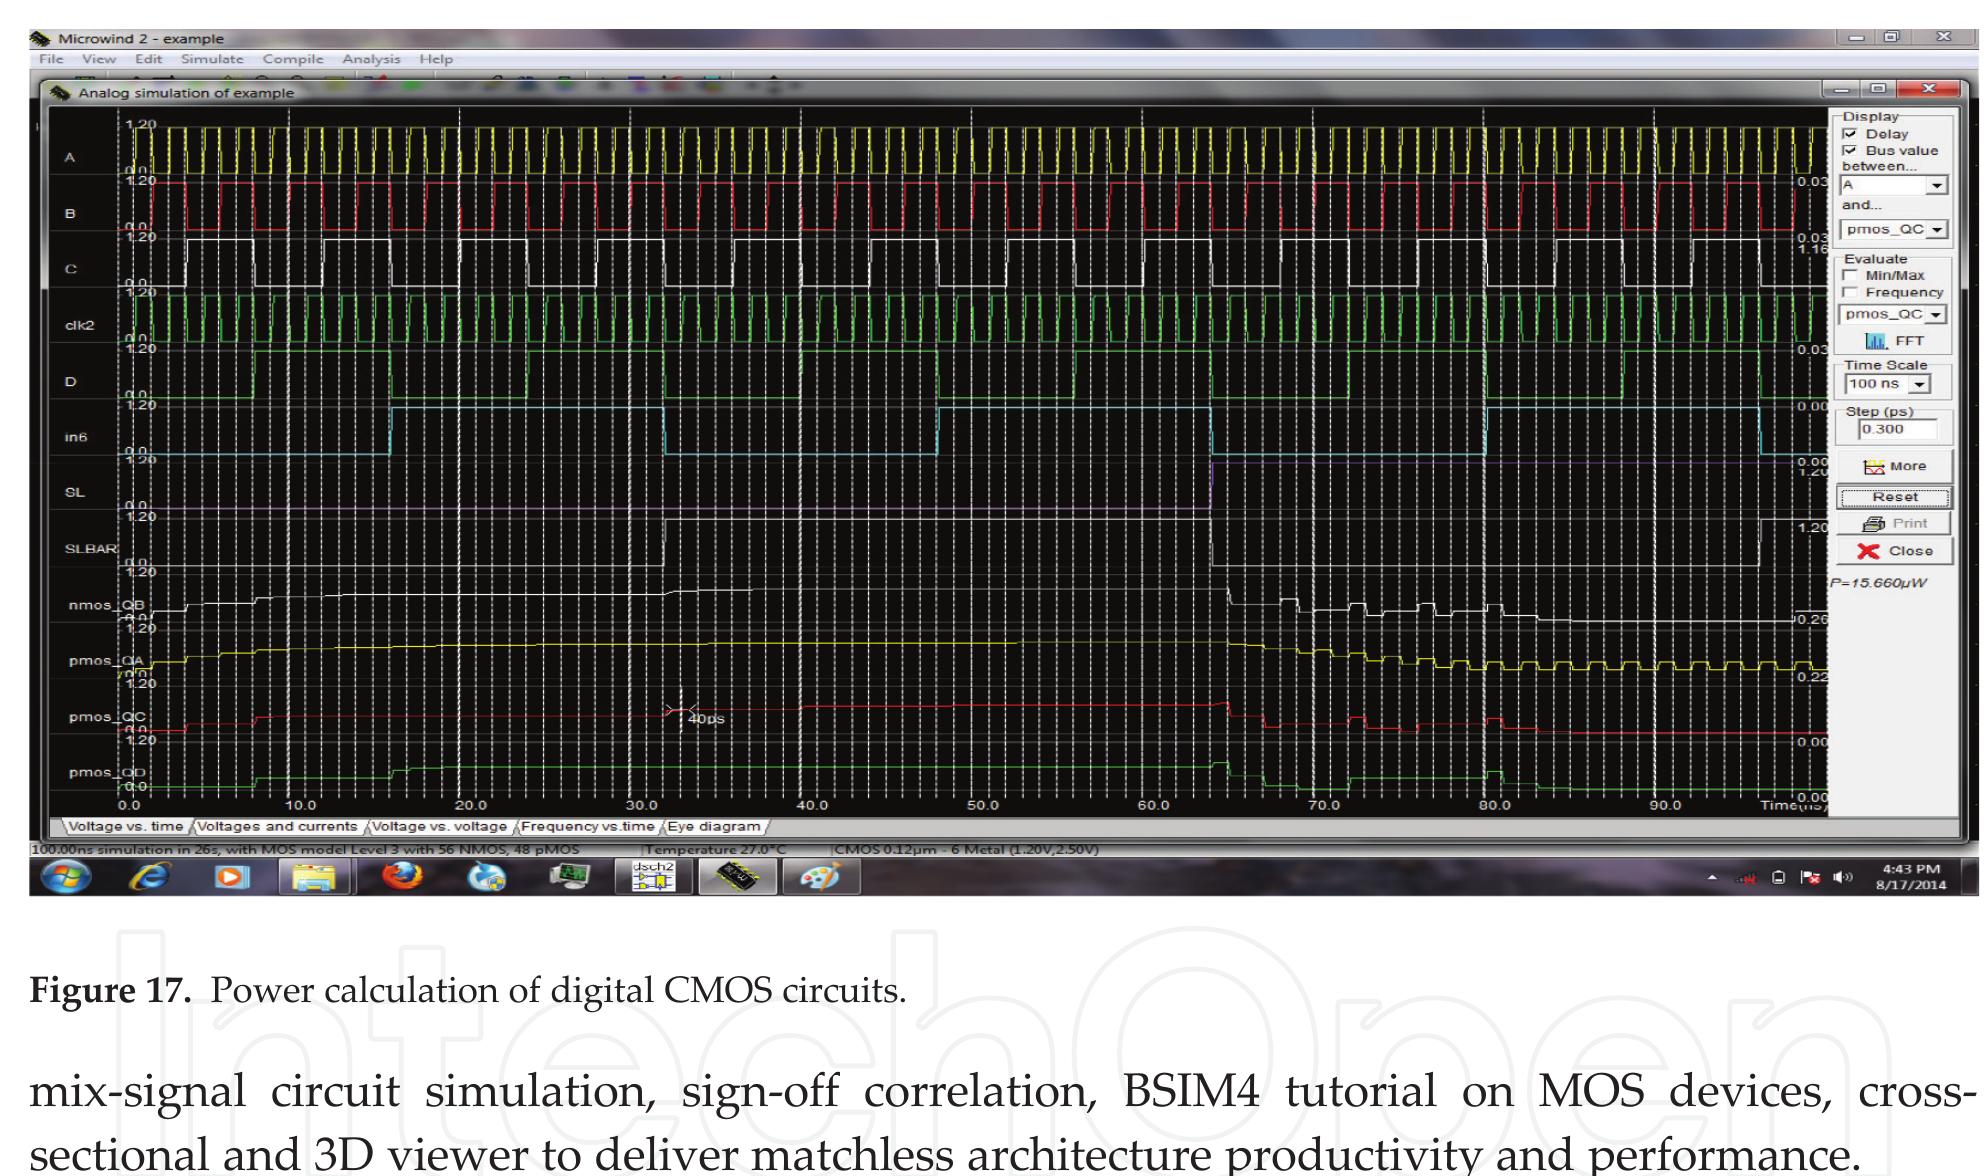Open the Analysis menu
The width and height of the screenshot is (1987, 1176).
pos(370,59)
